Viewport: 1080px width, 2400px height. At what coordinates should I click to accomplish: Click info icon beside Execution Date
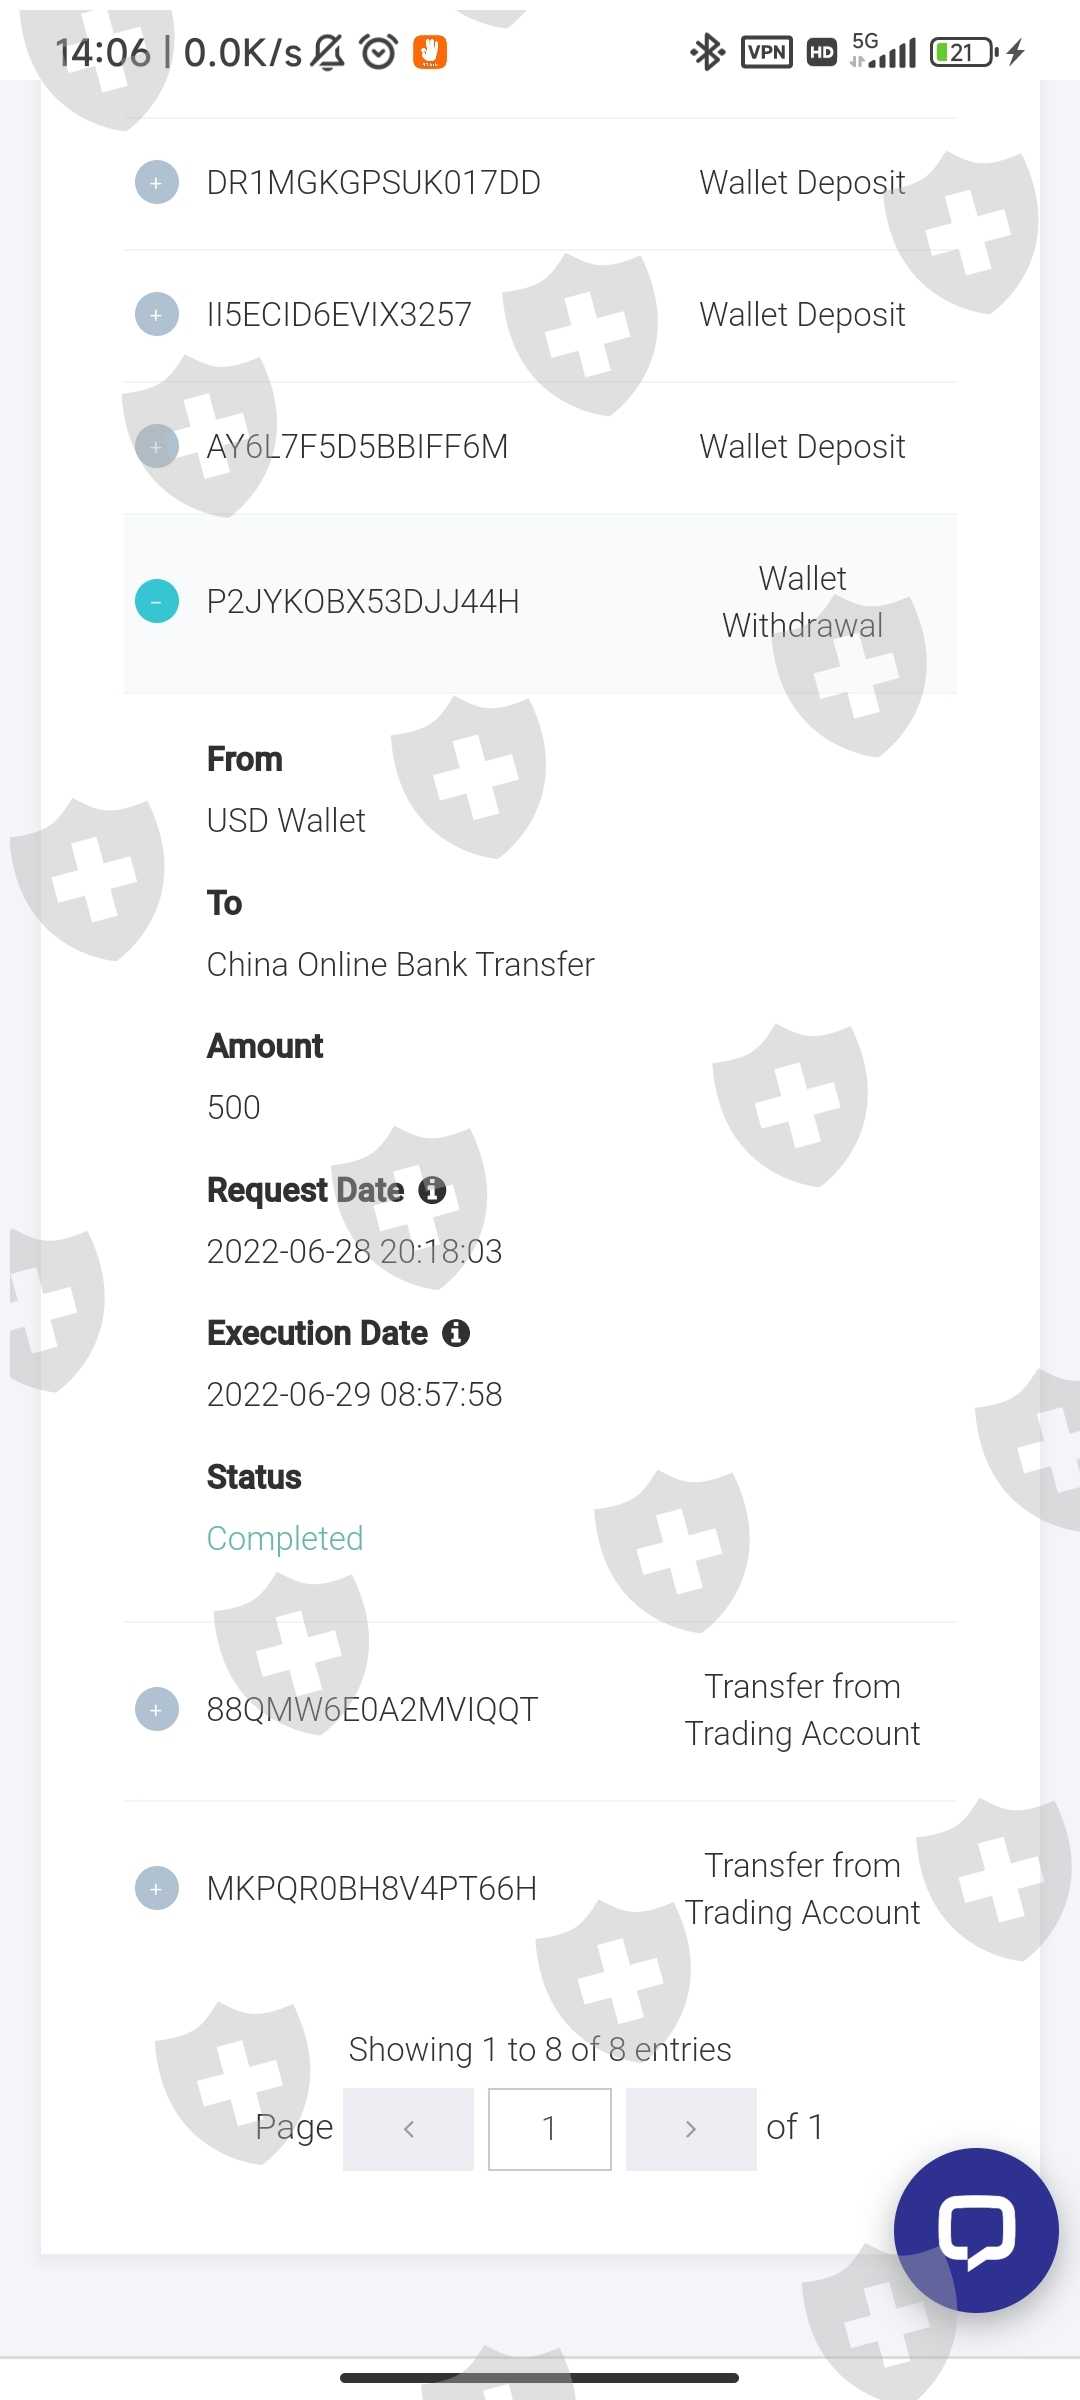(456, 1333)
